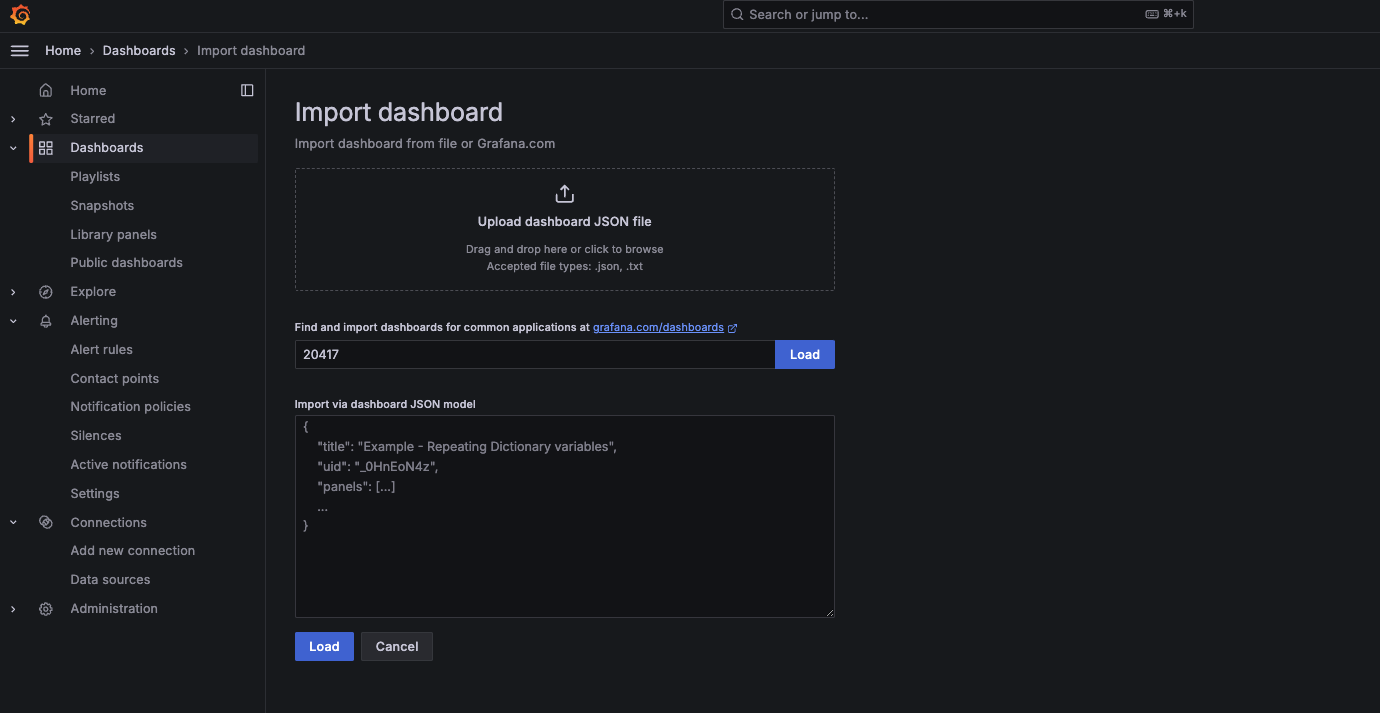Click the dock navigation pane icon beside Home
The height and width of the screenshot is (713, 1380).
click(x=247, y=90)
